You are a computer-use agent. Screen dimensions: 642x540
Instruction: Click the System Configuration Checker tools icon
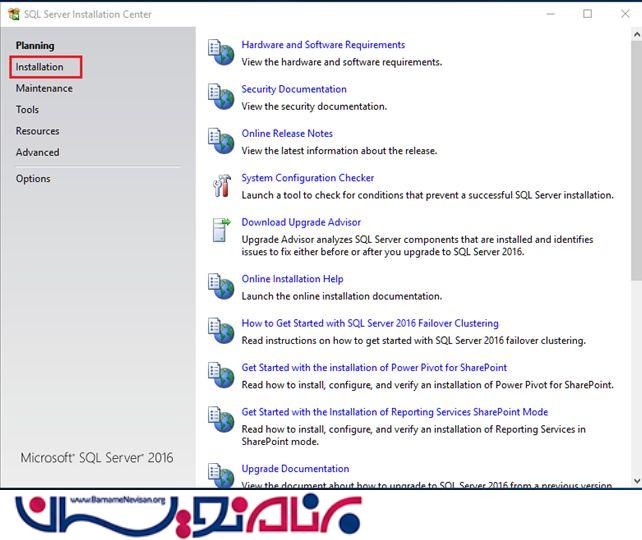point(220,185)
